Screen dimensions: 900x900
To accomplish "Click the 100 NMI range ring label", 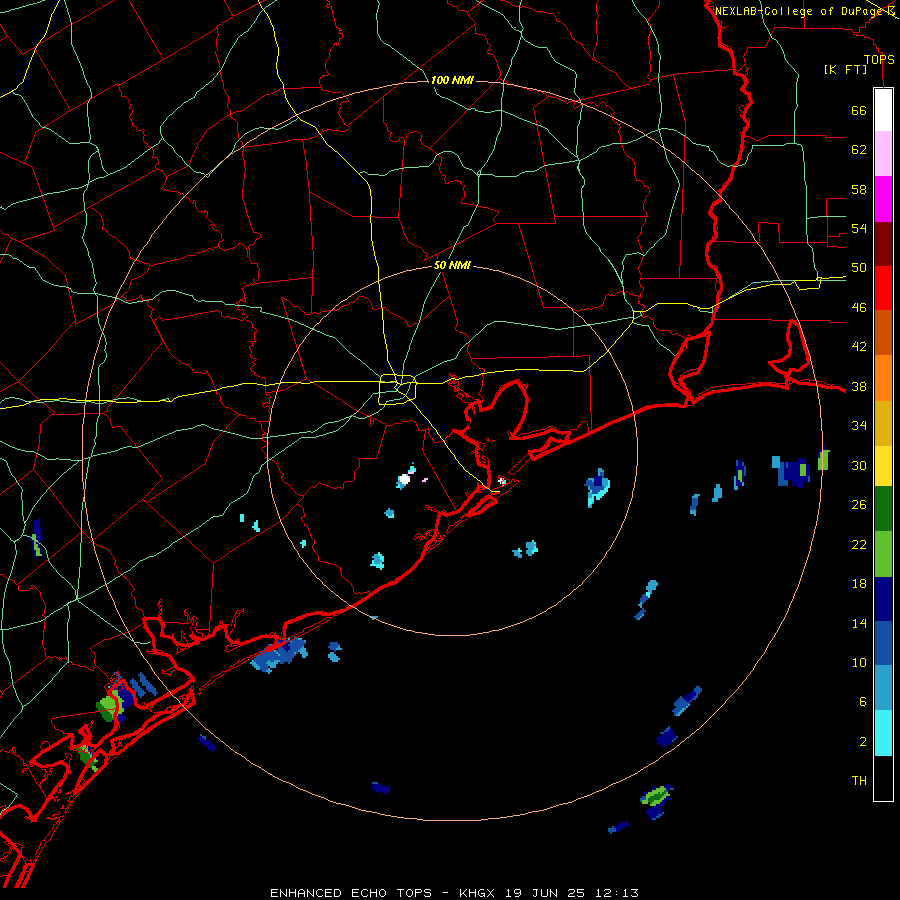I will [452, 80].
